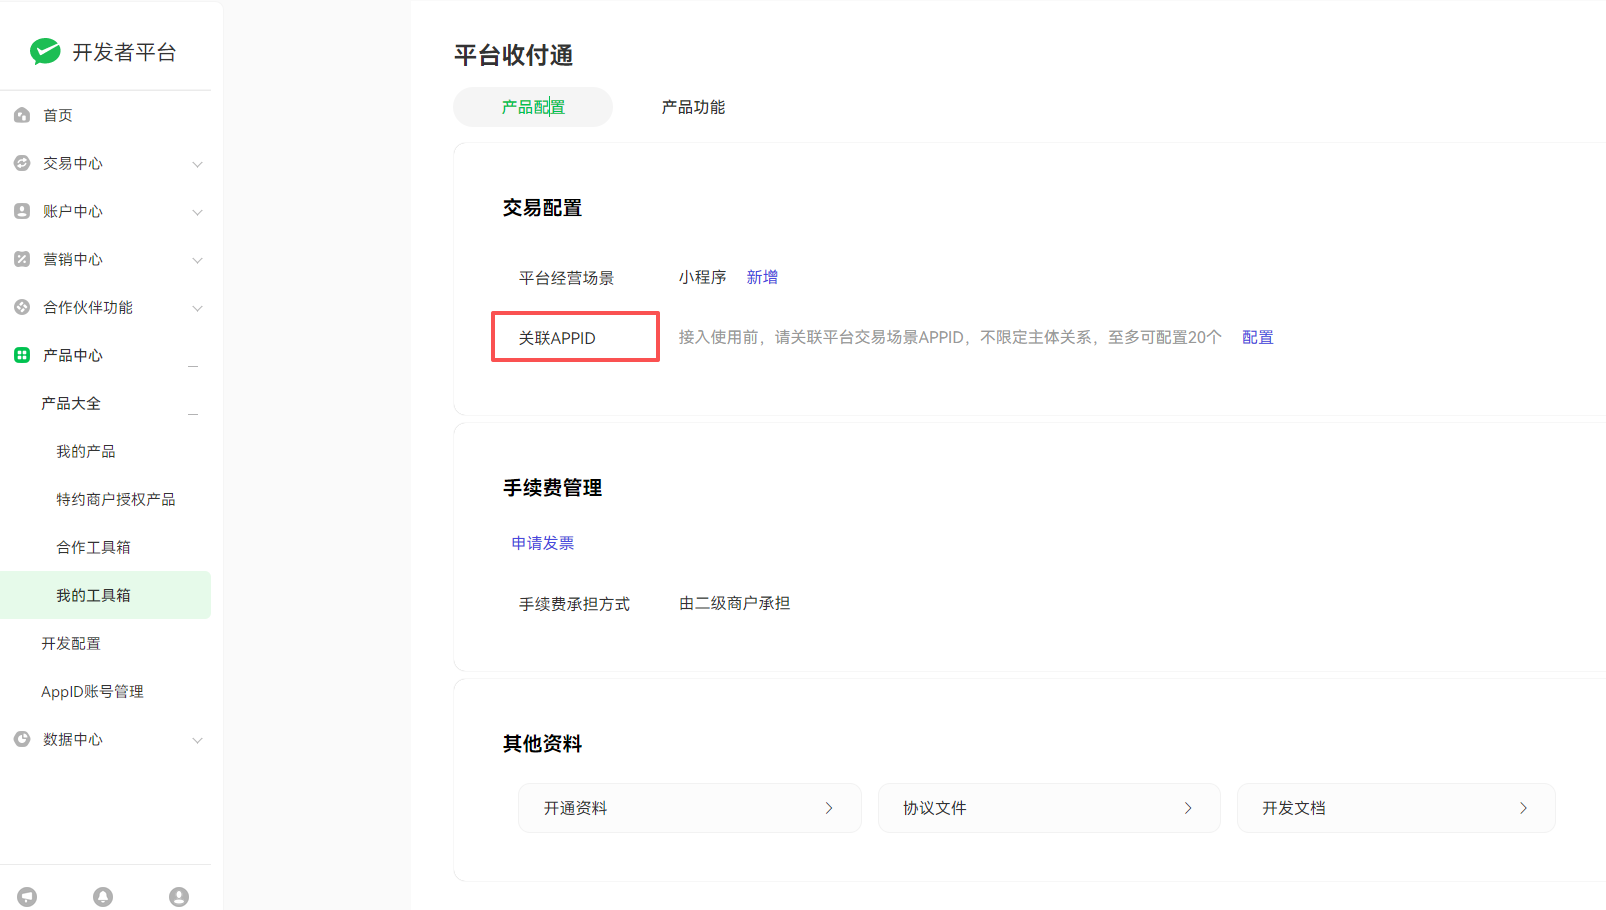Expand the 合作伙伴功能 menu chevron
The height and width of the screenshot is (910, 1606).
[197, 308]
